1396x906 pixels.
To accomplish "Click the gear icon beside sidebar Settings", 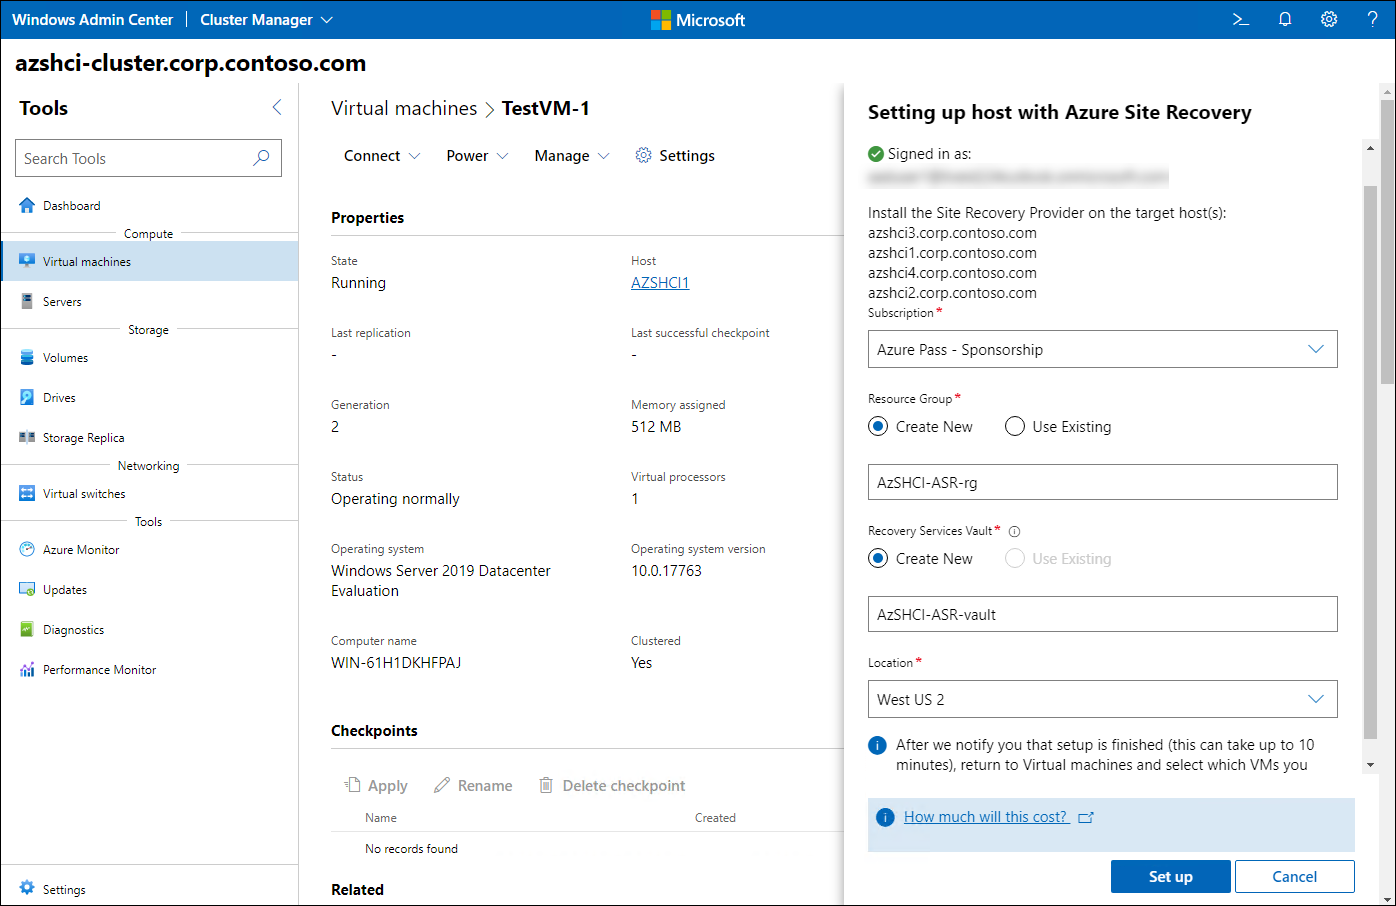I will (x=27, y=888).
